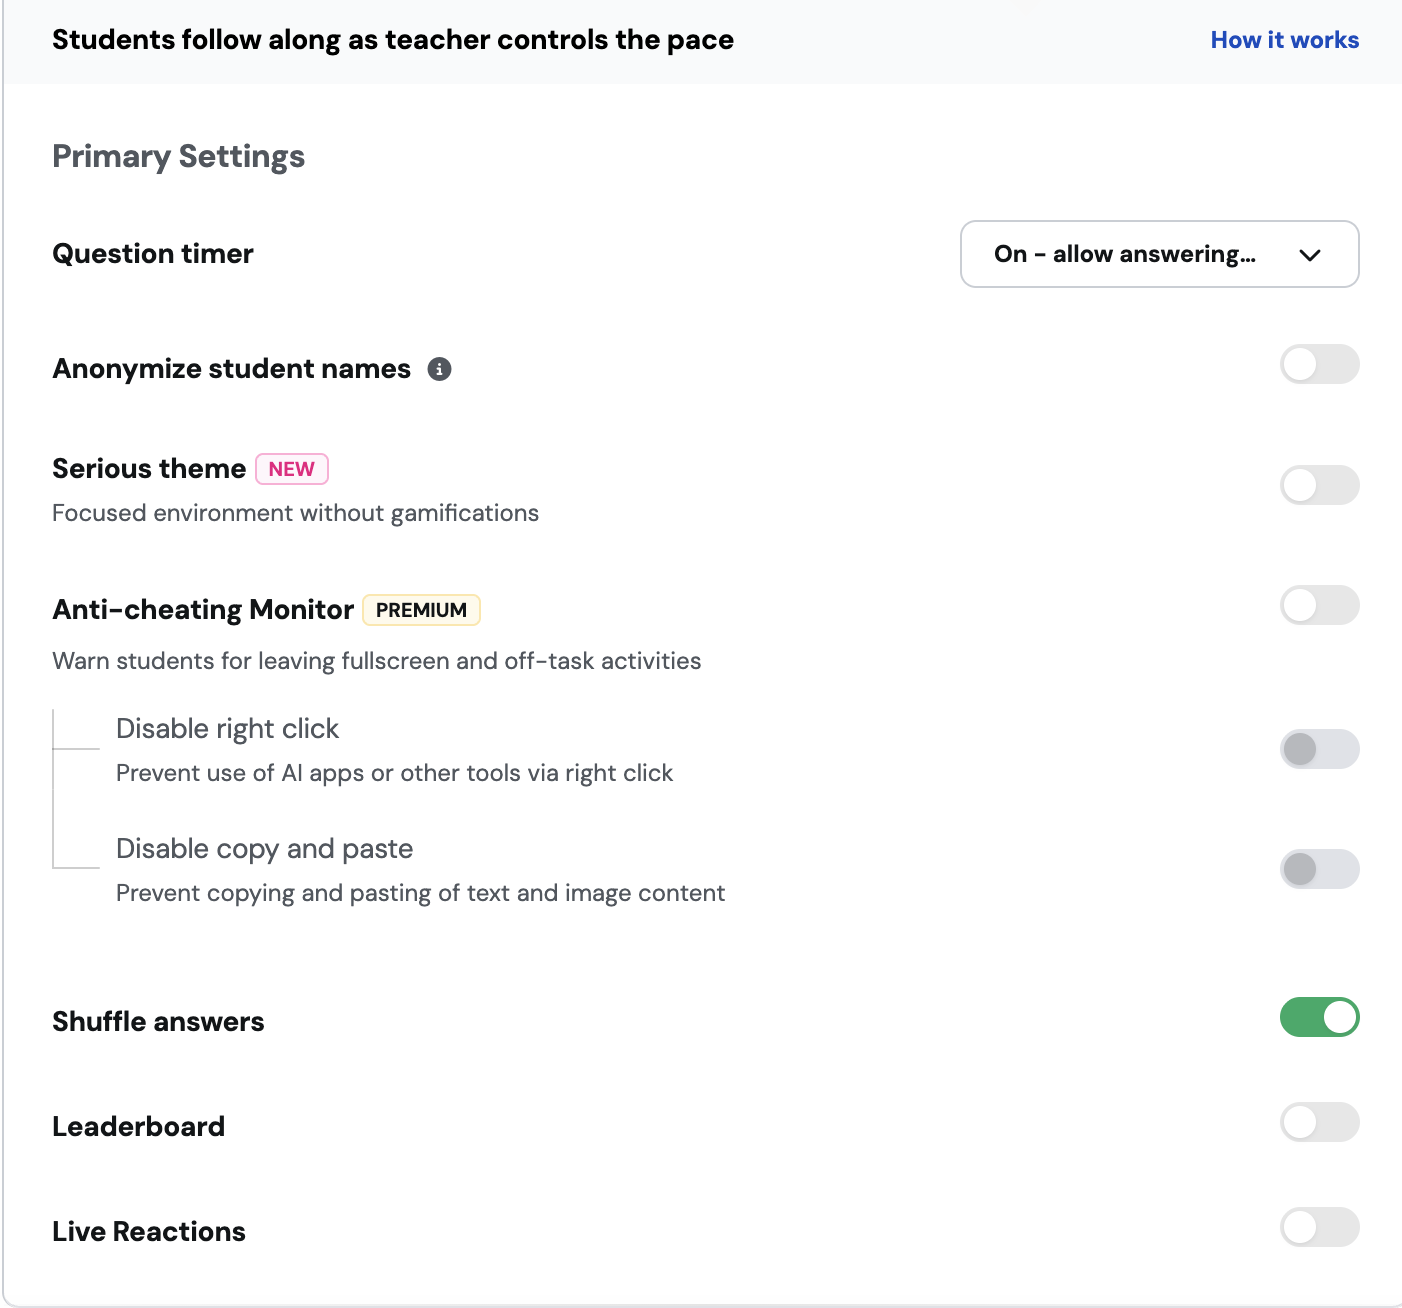The image size is (1402, 1308).
Task: Enable the Serious theme toggle
Action: tap(1320, 485)
